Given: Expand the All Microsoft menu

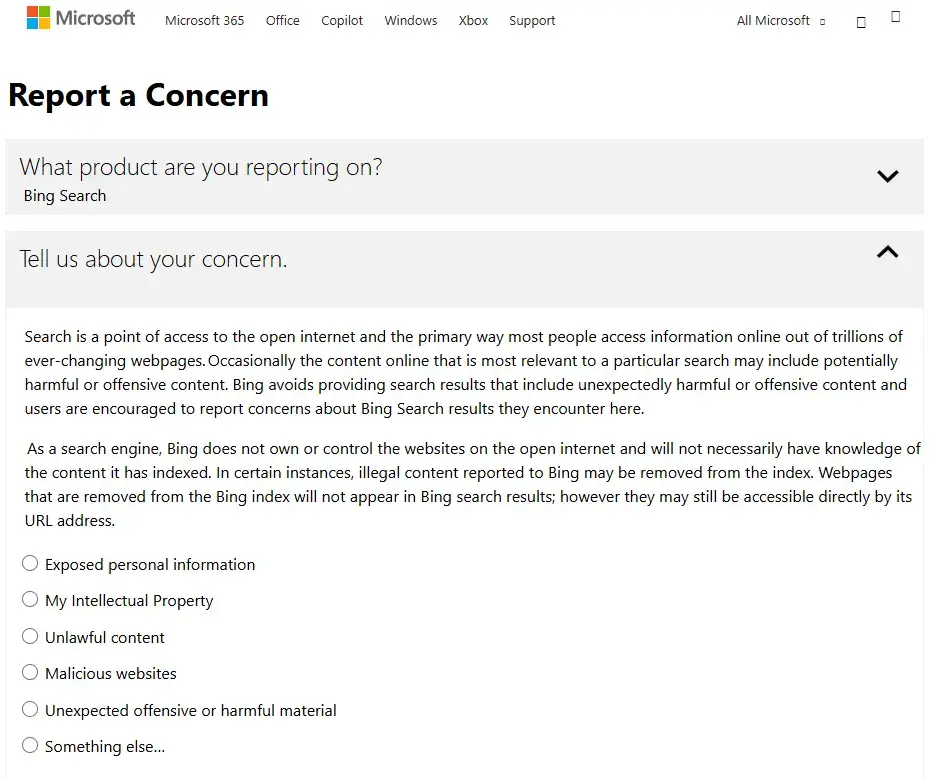Looking at the screenshot, I should tap(780, 21).
